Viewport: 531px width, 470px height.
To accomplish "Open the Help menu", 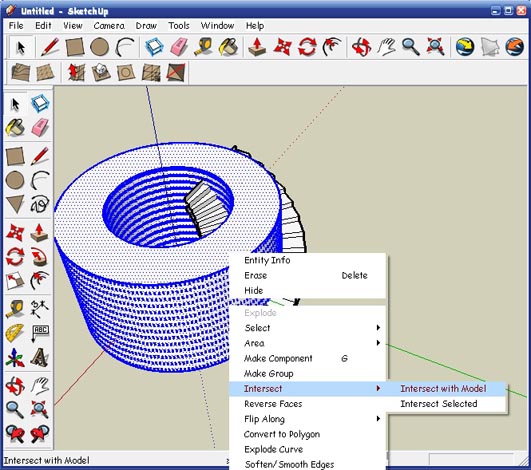I will [x=255, y=26].
